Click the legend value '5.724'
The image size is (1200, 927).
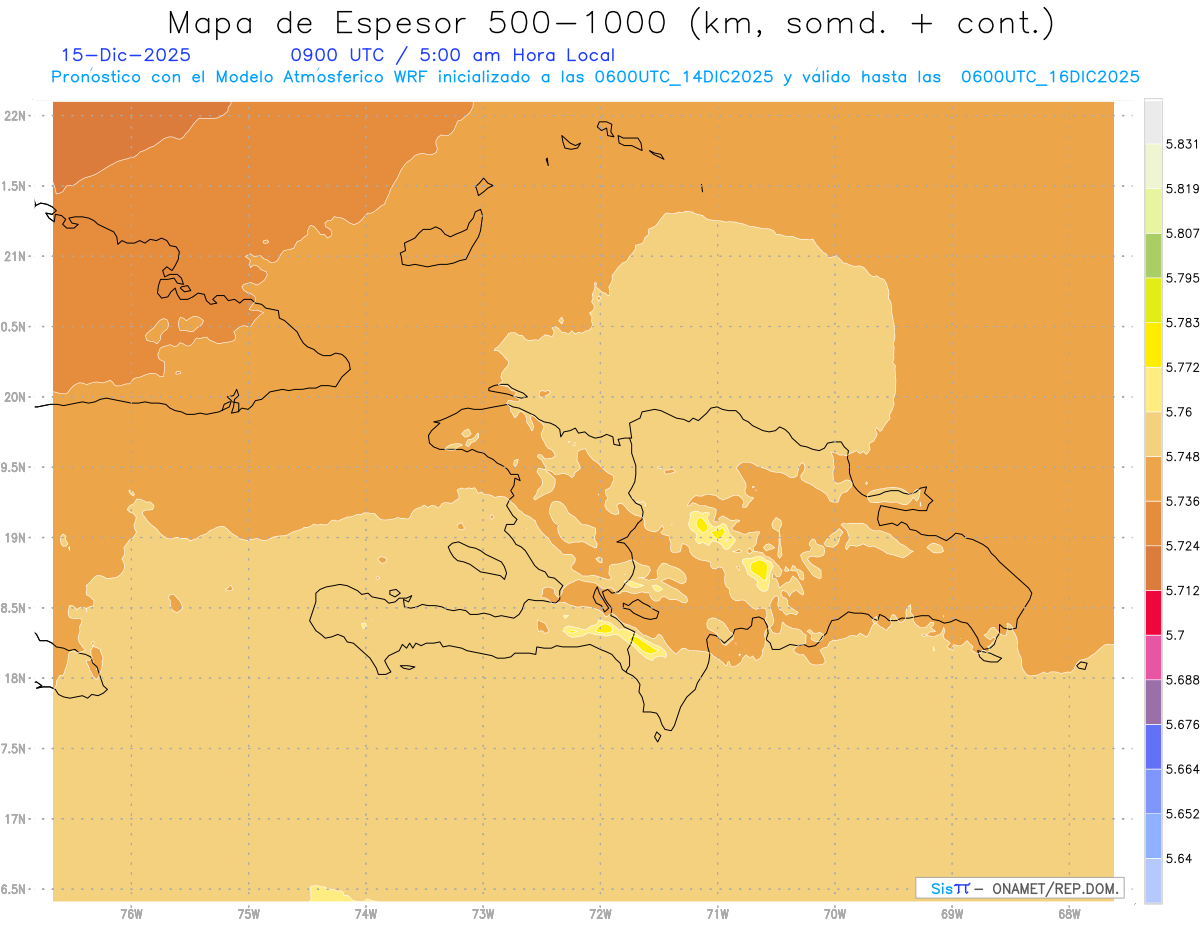point(1182,546)
